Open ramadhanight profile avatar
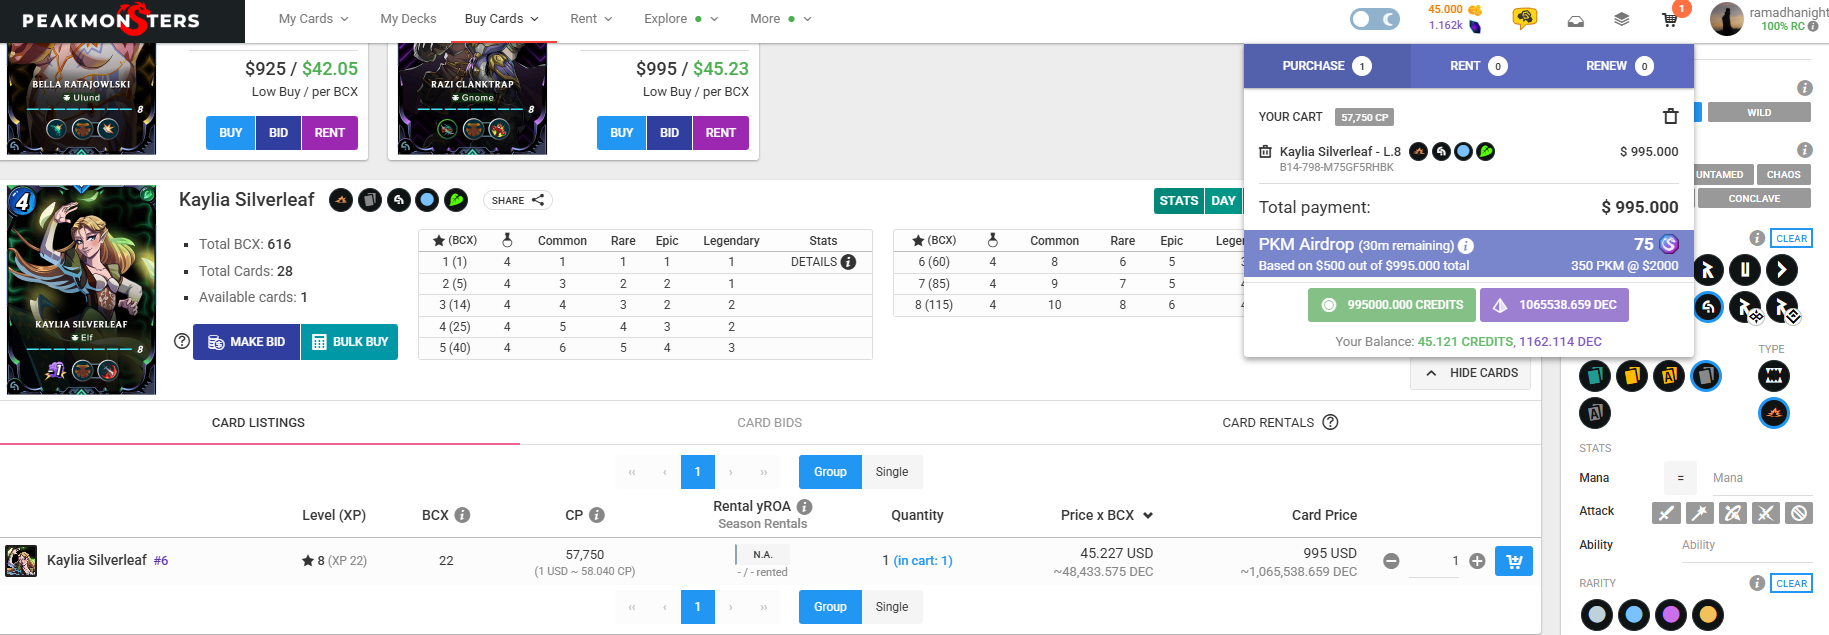The height and width of the screenshot is (635, 1829). [1727, 19]
